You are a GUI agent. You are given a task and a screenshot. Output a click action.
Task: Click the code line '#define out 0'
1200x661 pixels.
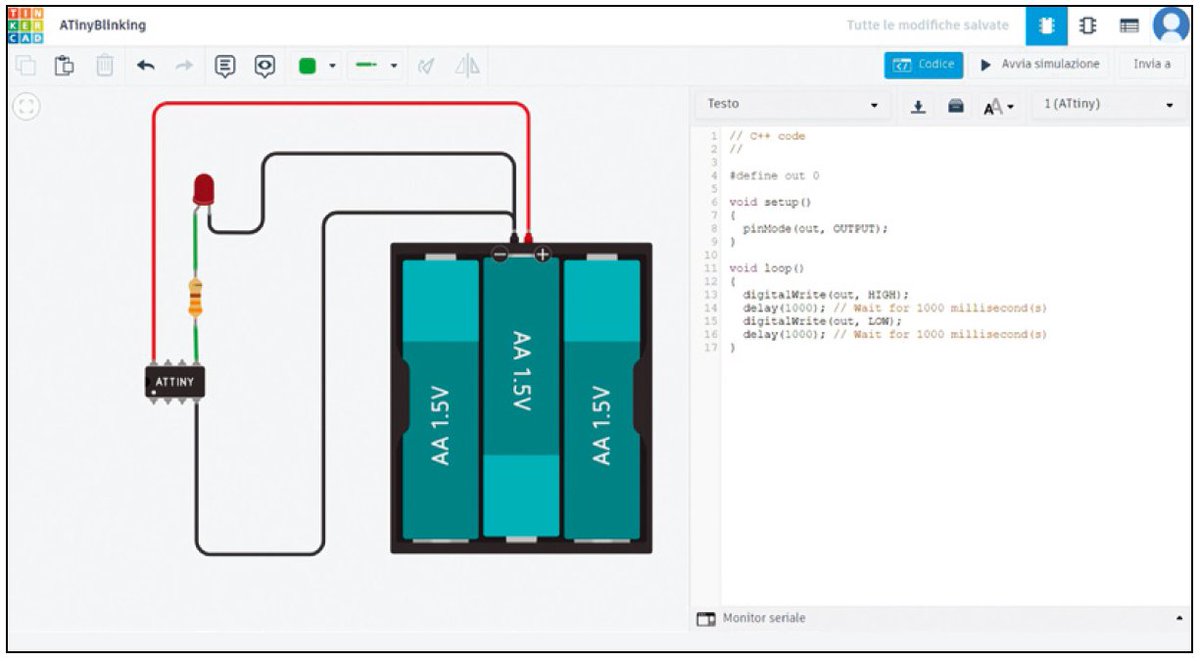click(x=774, y=176)
